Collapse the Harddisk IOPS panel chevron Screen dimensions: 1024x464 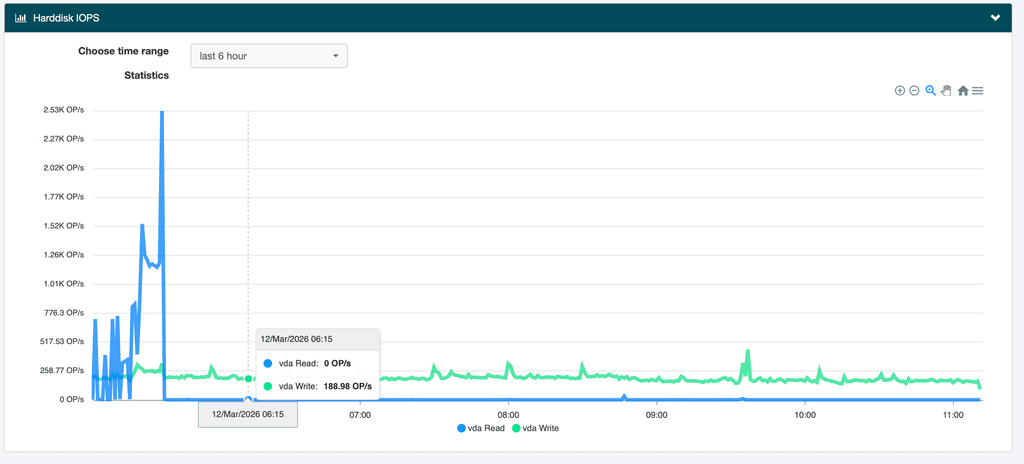(995, 18)
